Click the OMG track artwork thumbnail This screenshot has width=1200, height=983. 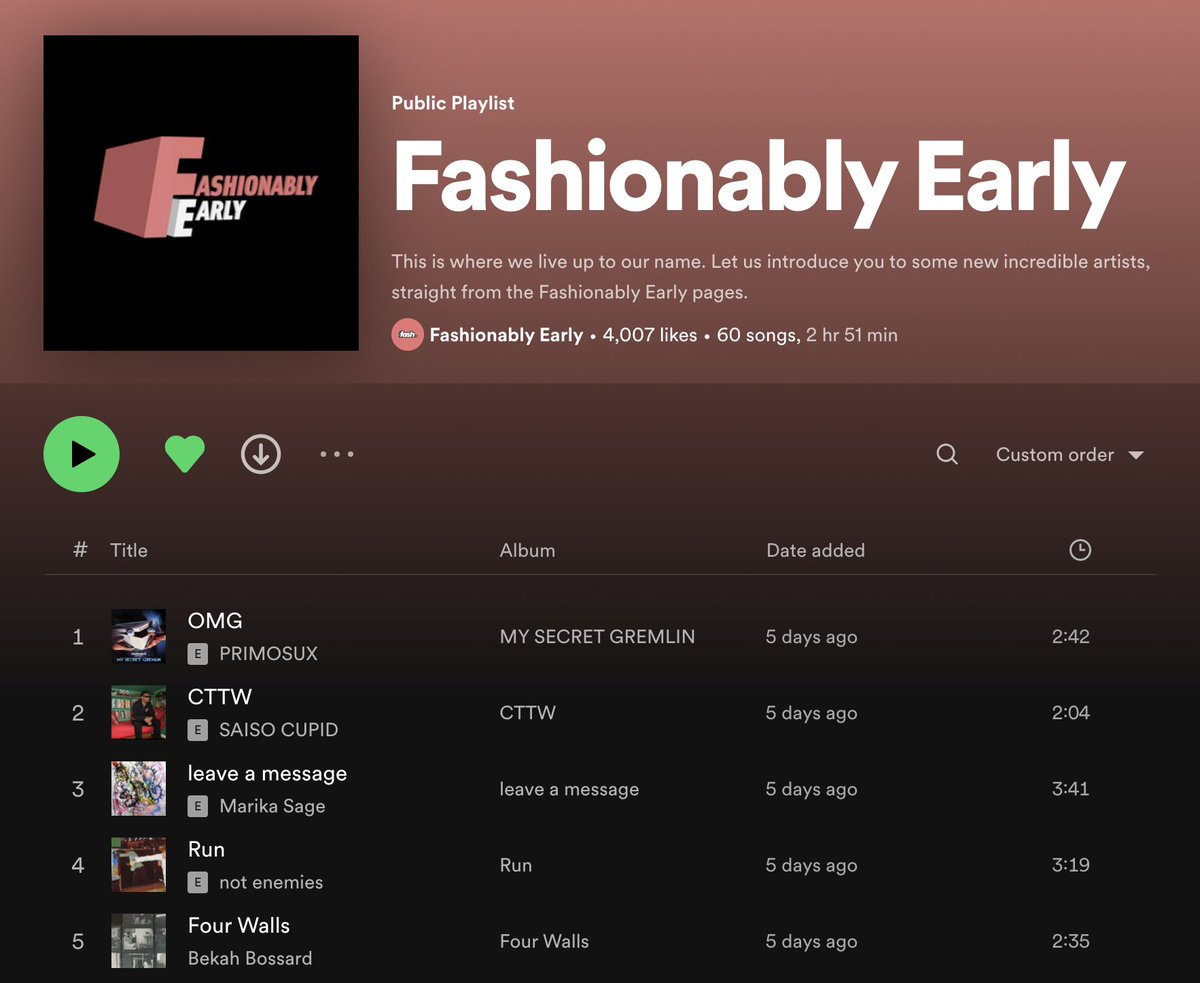click(138, 637)
